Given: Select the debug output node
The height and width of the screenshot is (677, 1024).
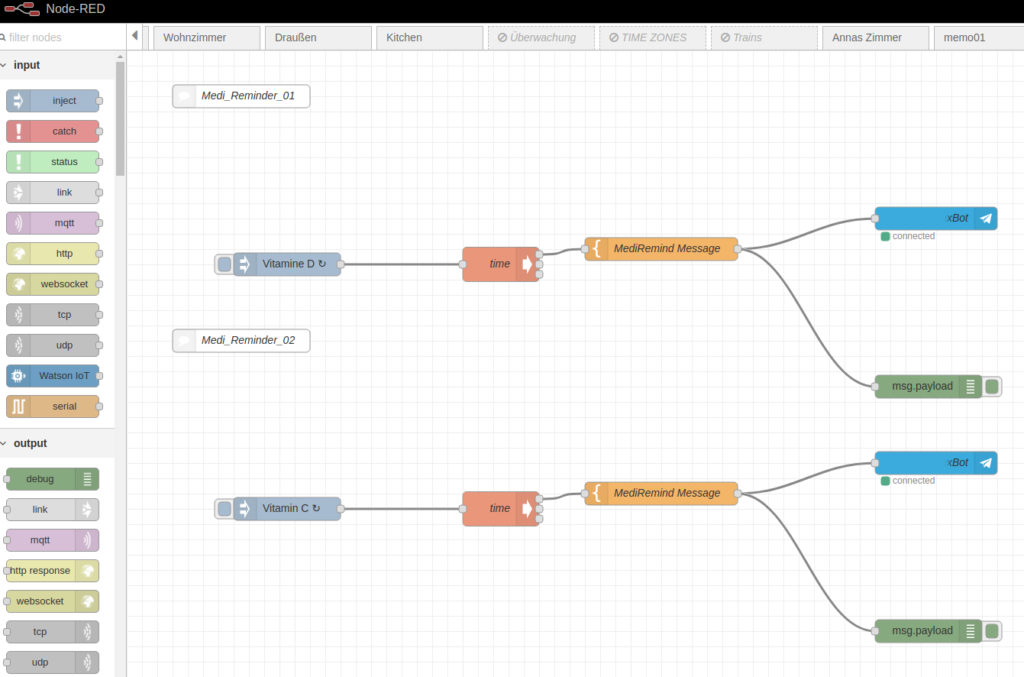Looking at the screenshot, I should pos(53,479).
